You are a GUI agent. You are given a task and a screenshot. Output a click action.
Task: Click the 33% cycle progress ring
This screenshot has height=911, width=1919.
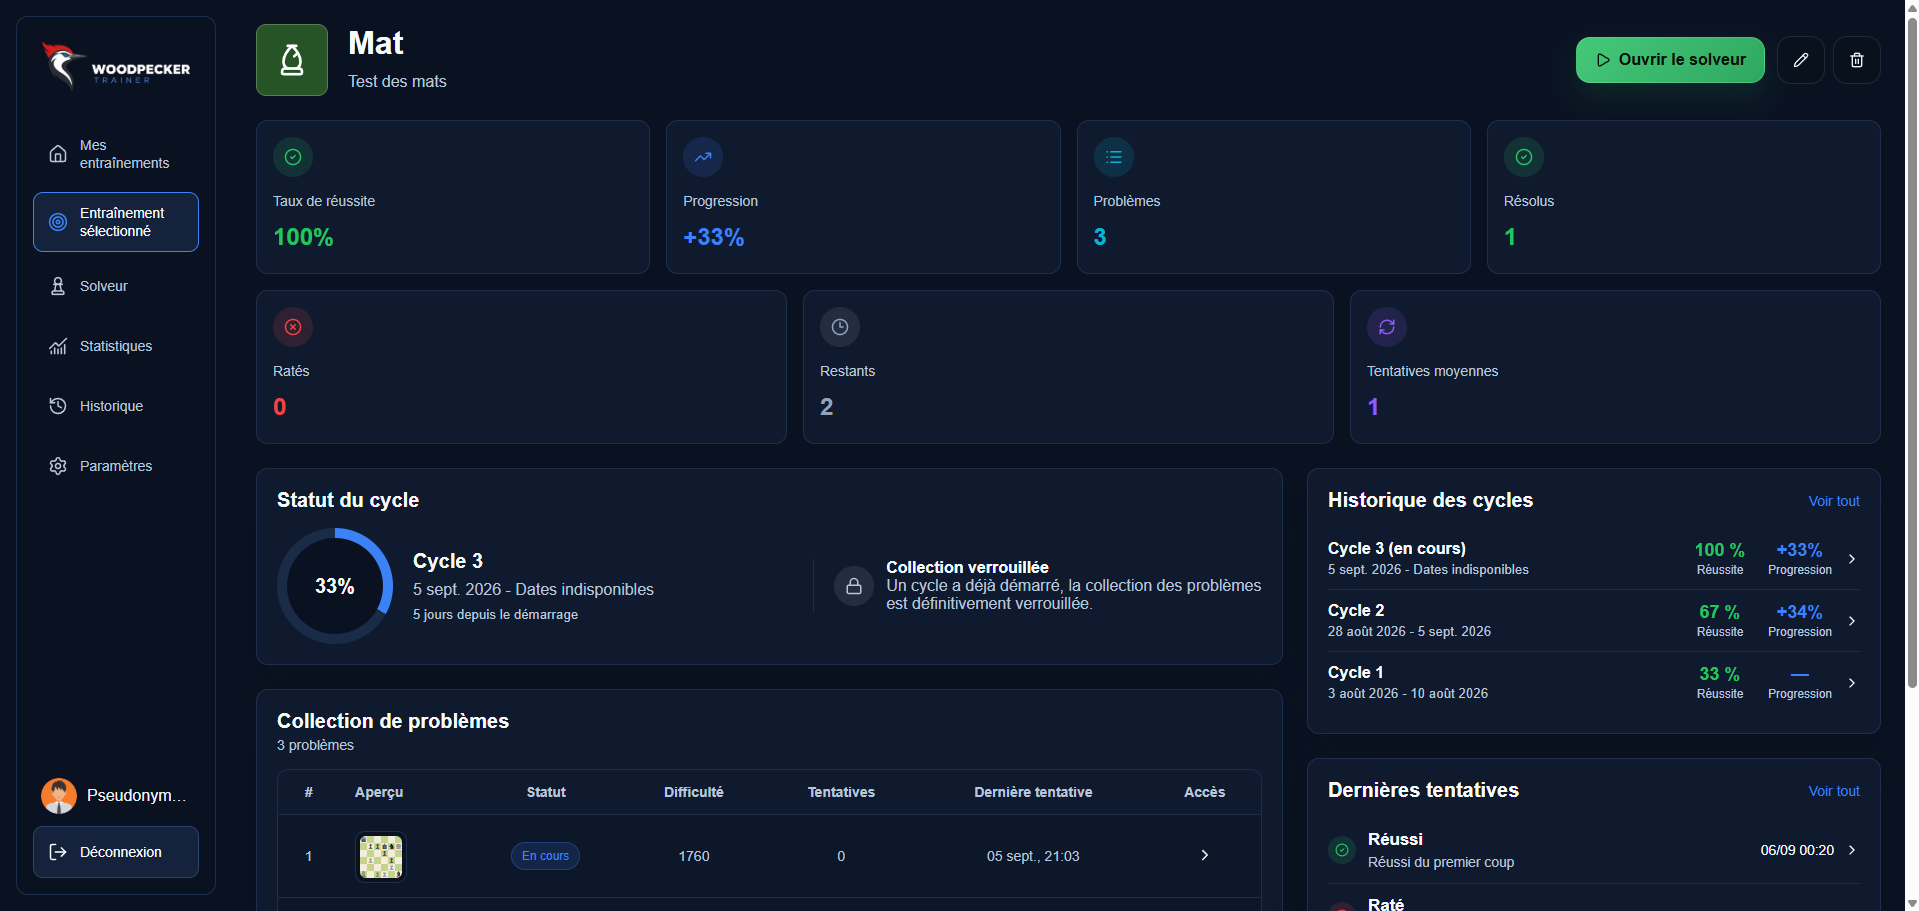[335, 586]
